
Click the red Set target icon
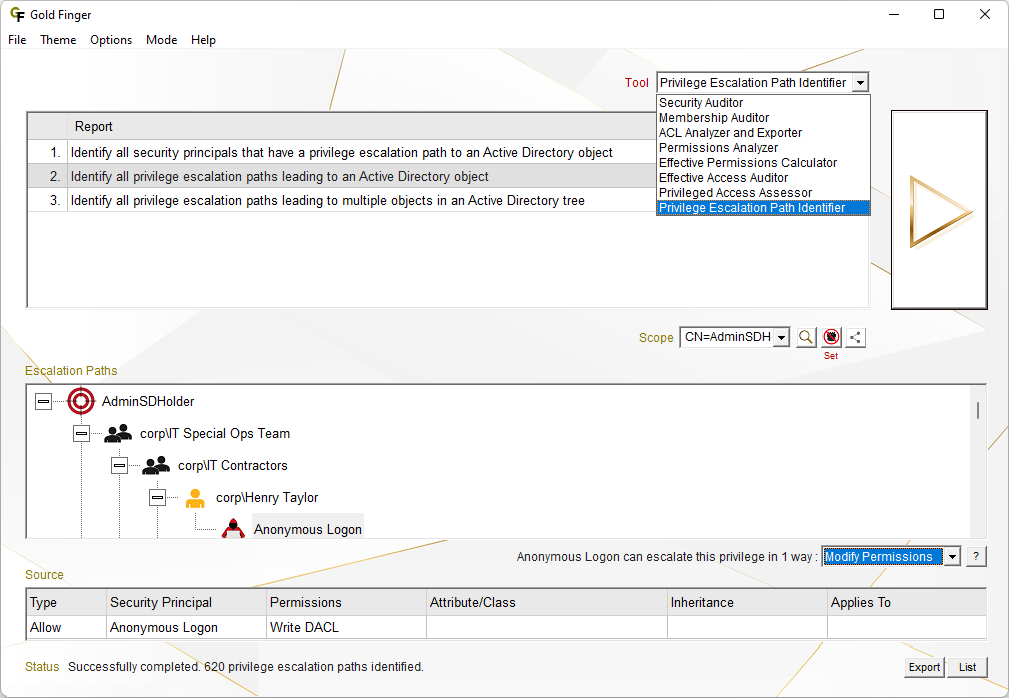coord(831,337)
